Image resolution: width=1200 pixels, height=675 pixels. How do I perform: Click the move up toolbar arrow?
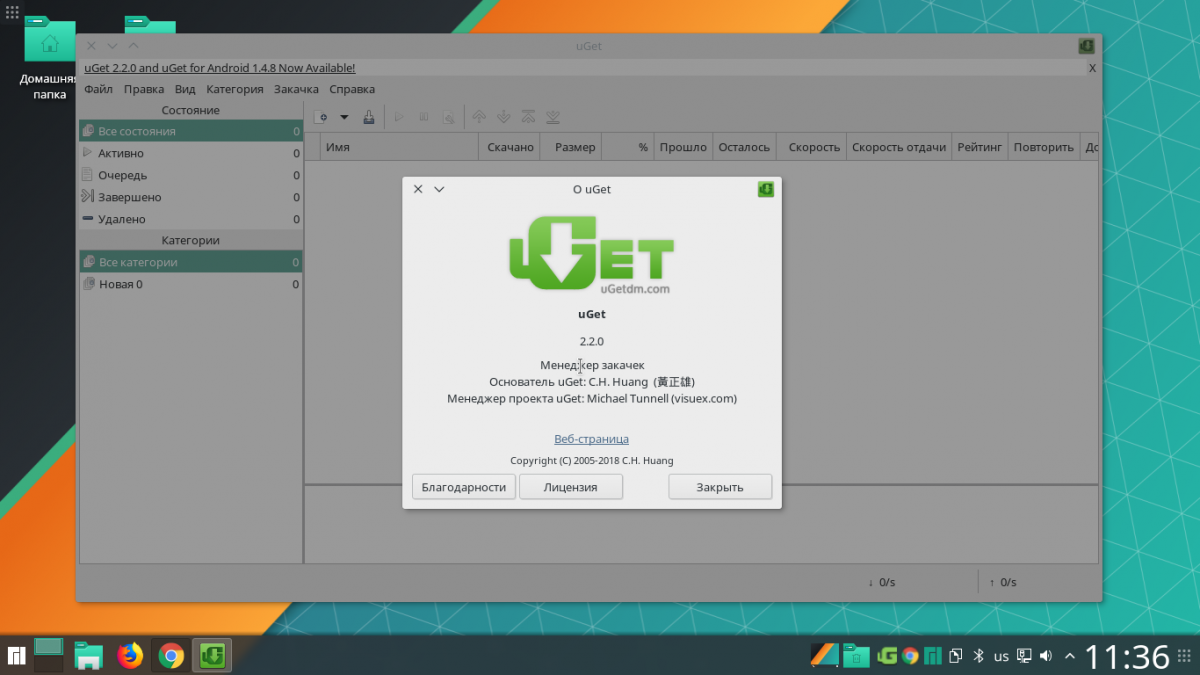tap(479, 117)
